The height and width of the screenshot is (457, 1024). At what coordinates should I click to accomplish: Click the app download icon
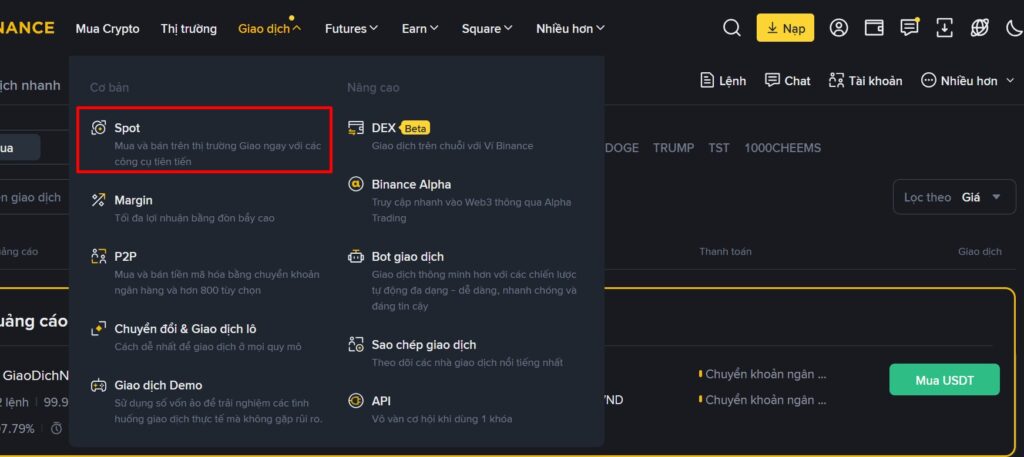pos(944,28)
